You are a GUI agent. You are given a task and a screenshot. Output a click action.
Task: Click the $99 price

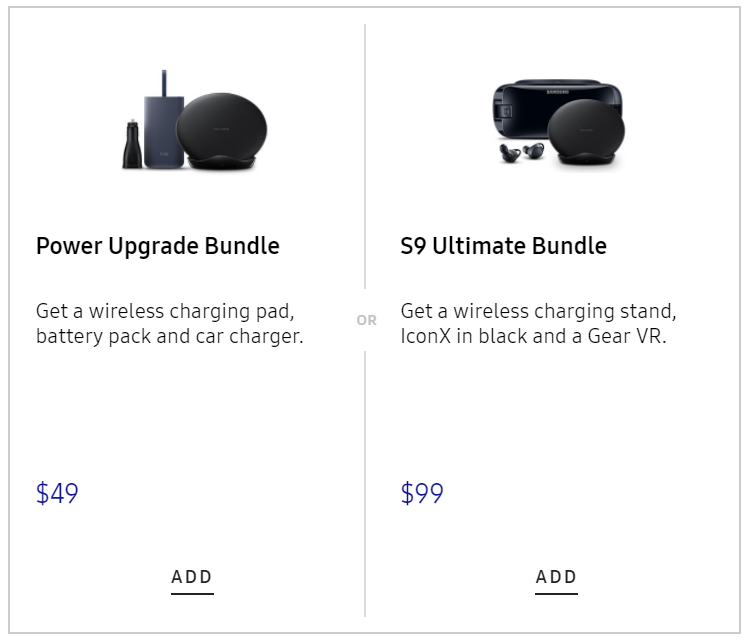(x=422, y=494)
